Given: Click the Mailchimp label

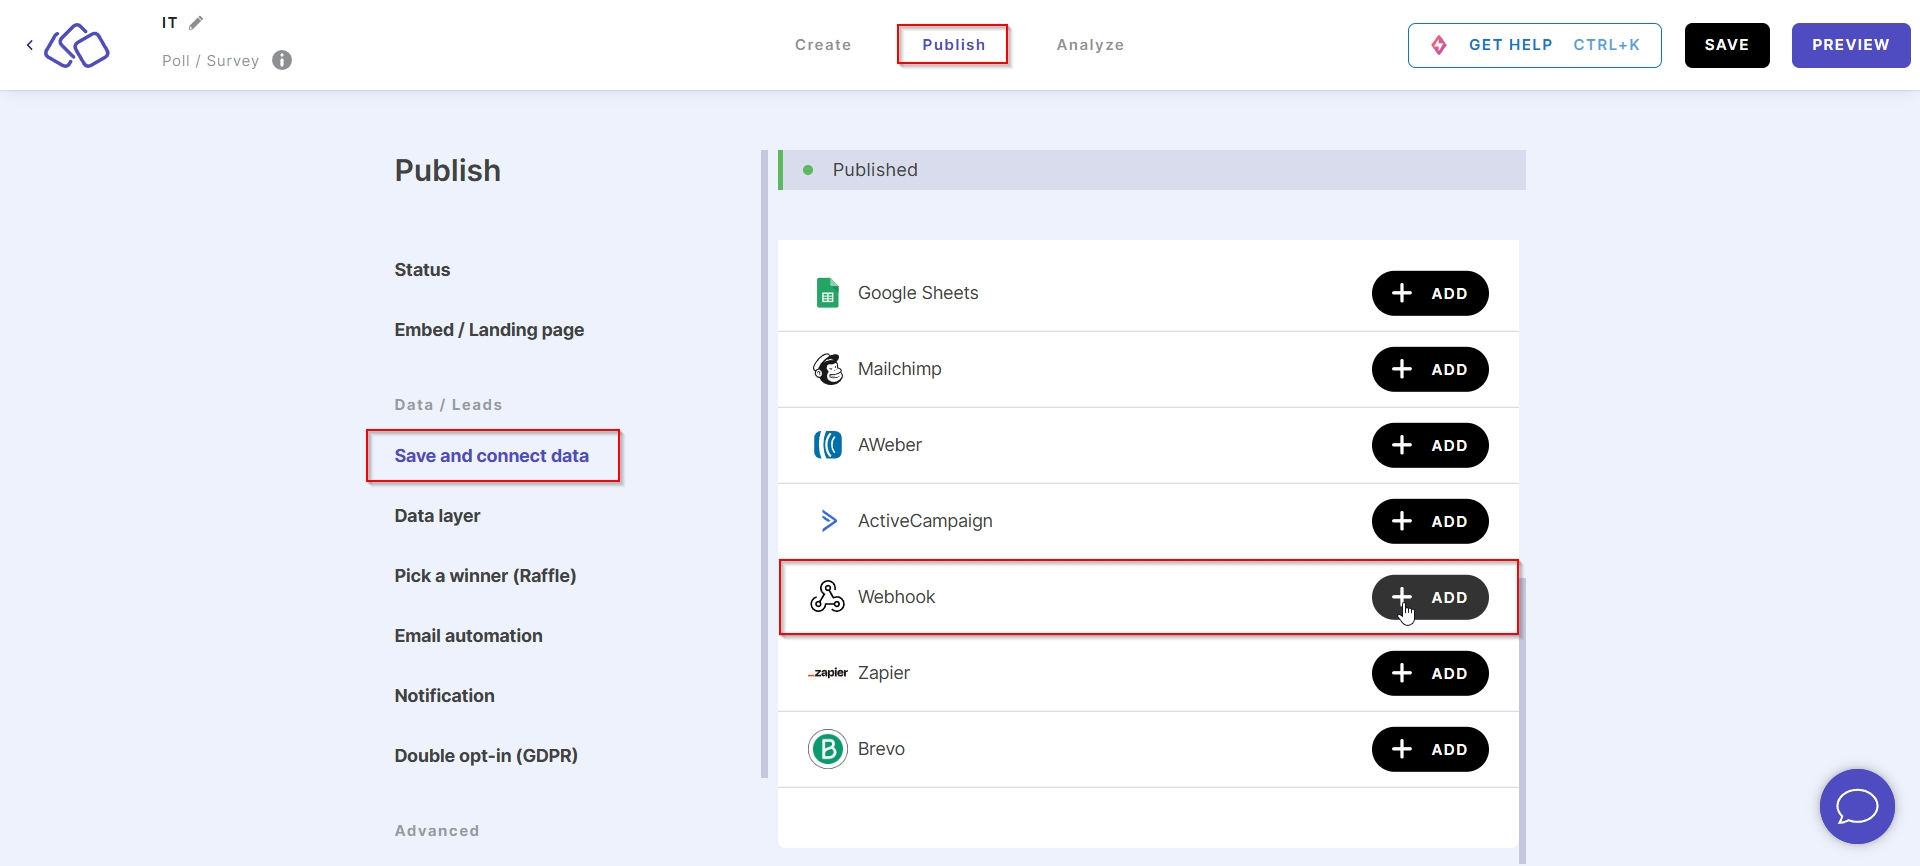Looking at the screenshot, I should (x=900, y=369).
